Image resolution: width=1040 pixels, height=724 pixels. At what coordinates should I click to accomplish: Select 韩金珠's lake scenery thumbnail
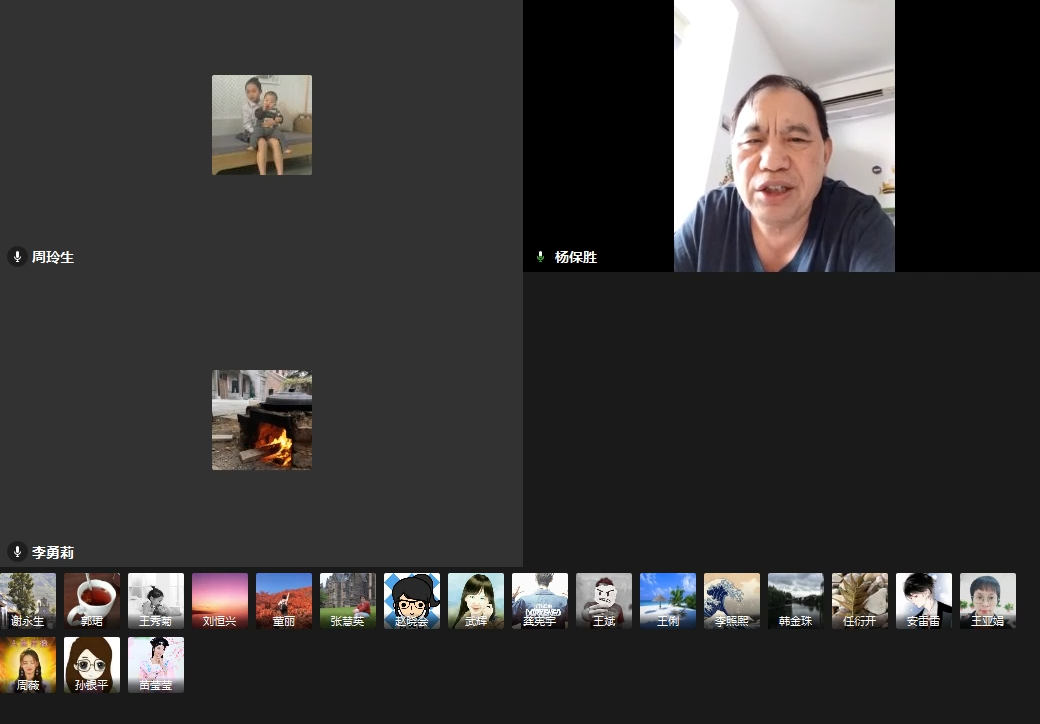point(796,600)
